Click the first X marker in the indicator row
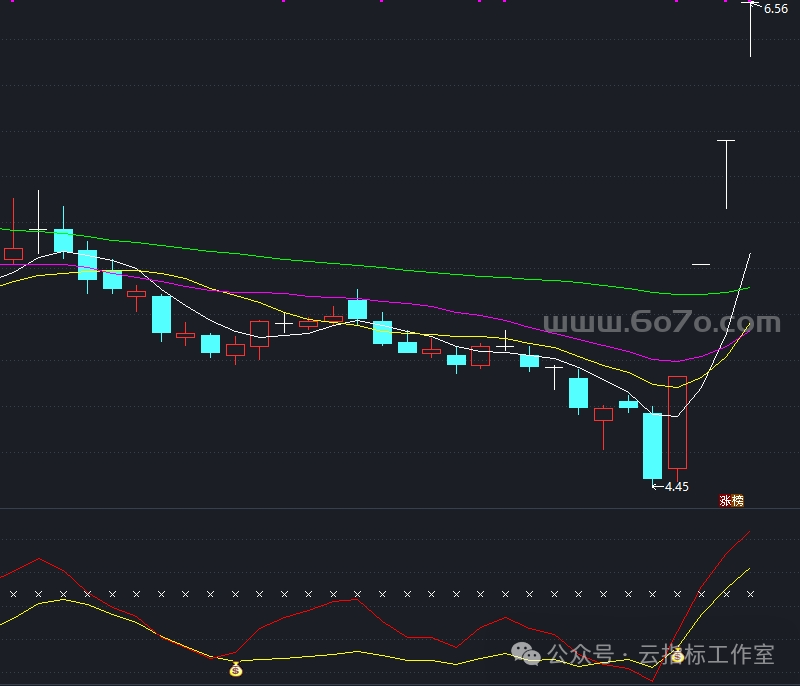This screenshot has width=800, height=686. tap(14, 595)
